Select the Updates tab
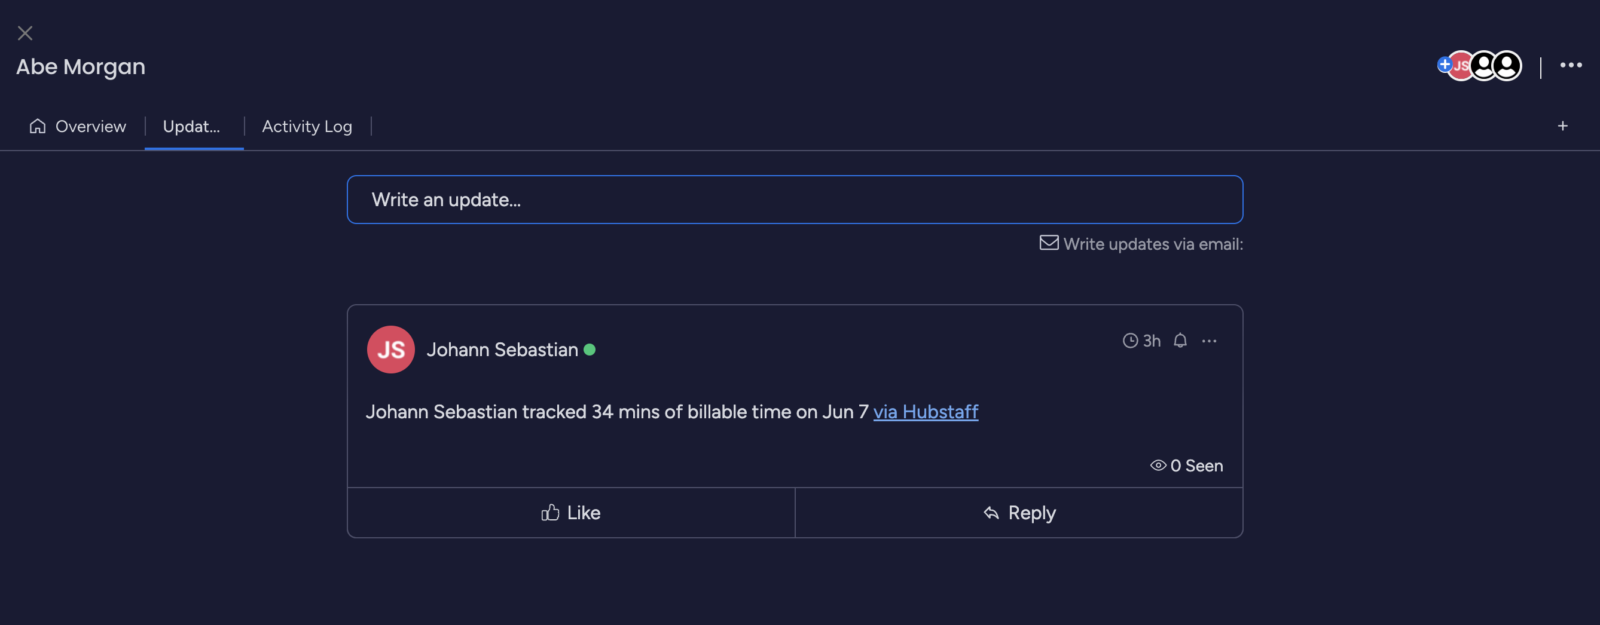 pos(192,126)
